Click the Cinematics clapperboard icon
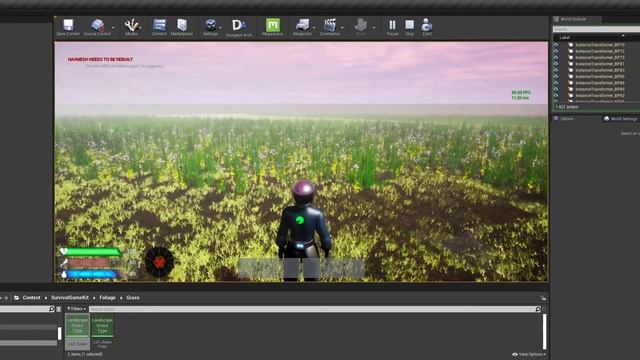Screen dimensions: 640x360 (330, 25)
